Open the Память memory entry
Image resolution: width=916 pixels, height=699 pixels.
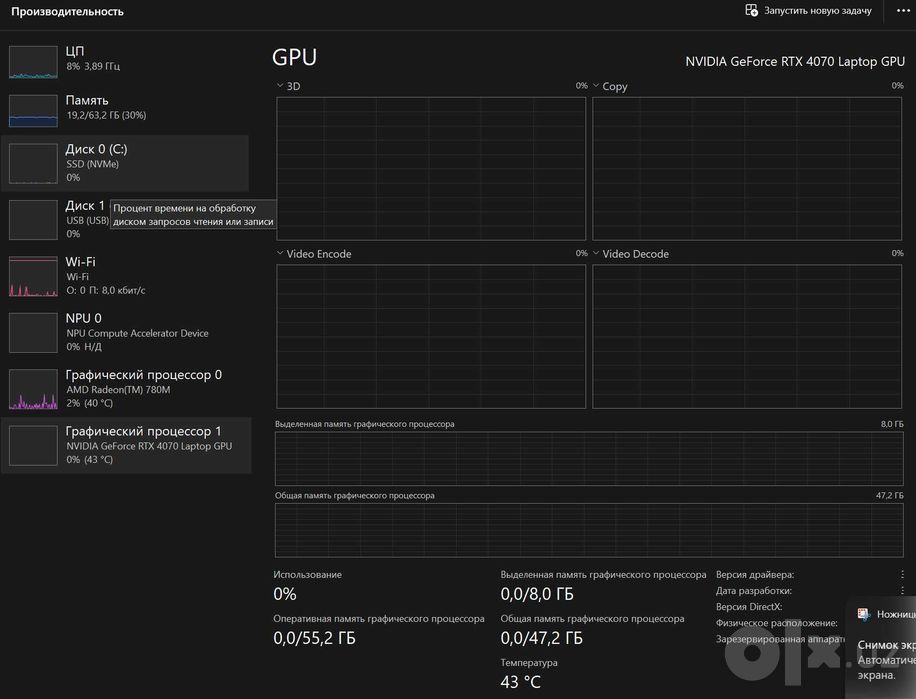click(126, 110)
